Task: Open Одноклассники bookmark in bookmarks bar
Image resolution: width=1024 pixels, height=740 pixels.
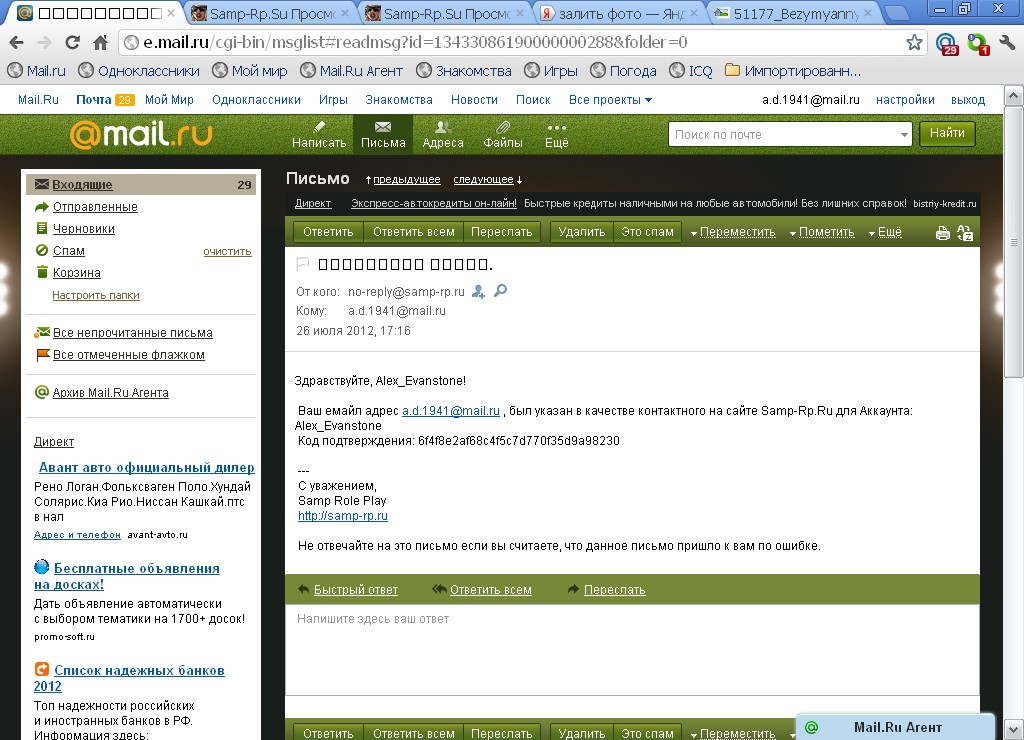Action: [x=139, y=71]
